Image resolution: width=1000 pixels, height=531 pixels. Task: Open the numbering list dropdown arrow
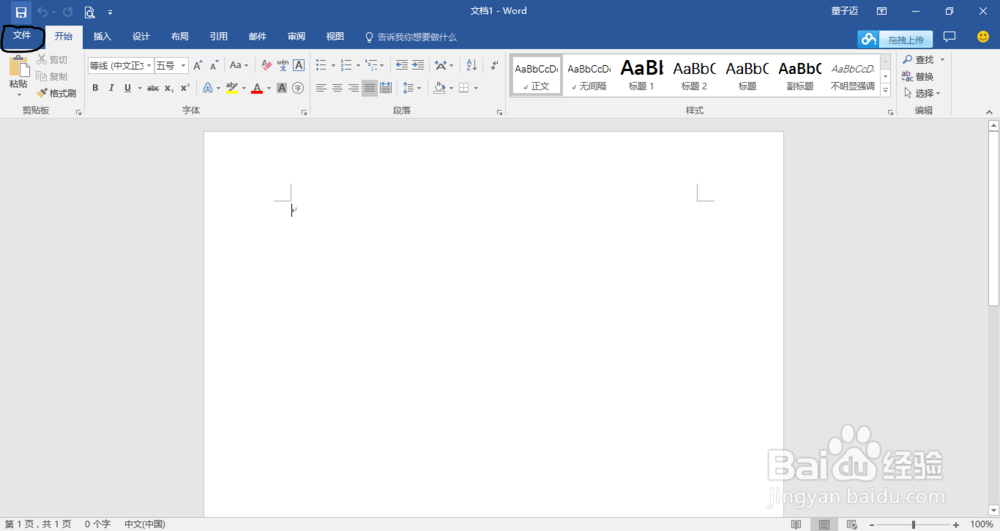coord(358,65)
